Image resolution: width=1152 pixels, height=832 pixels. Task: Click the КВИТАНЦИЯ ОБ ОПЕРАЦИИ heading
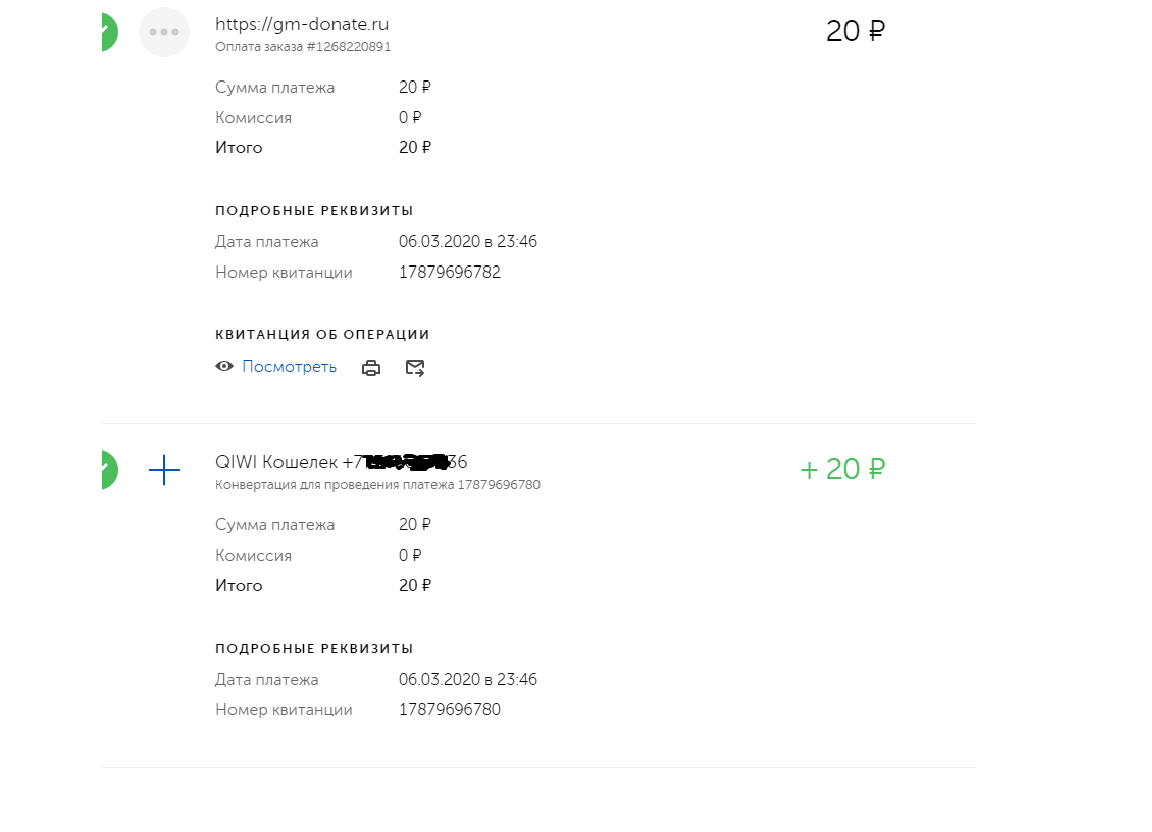322,335
